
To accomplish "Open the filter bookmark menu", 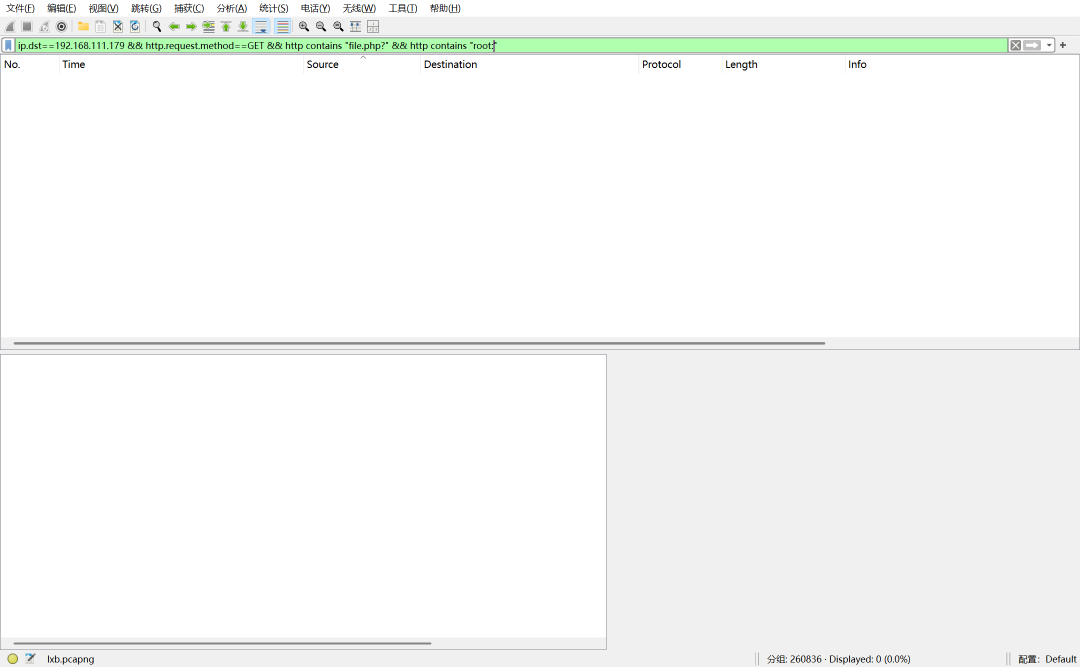I will point(8,45).
